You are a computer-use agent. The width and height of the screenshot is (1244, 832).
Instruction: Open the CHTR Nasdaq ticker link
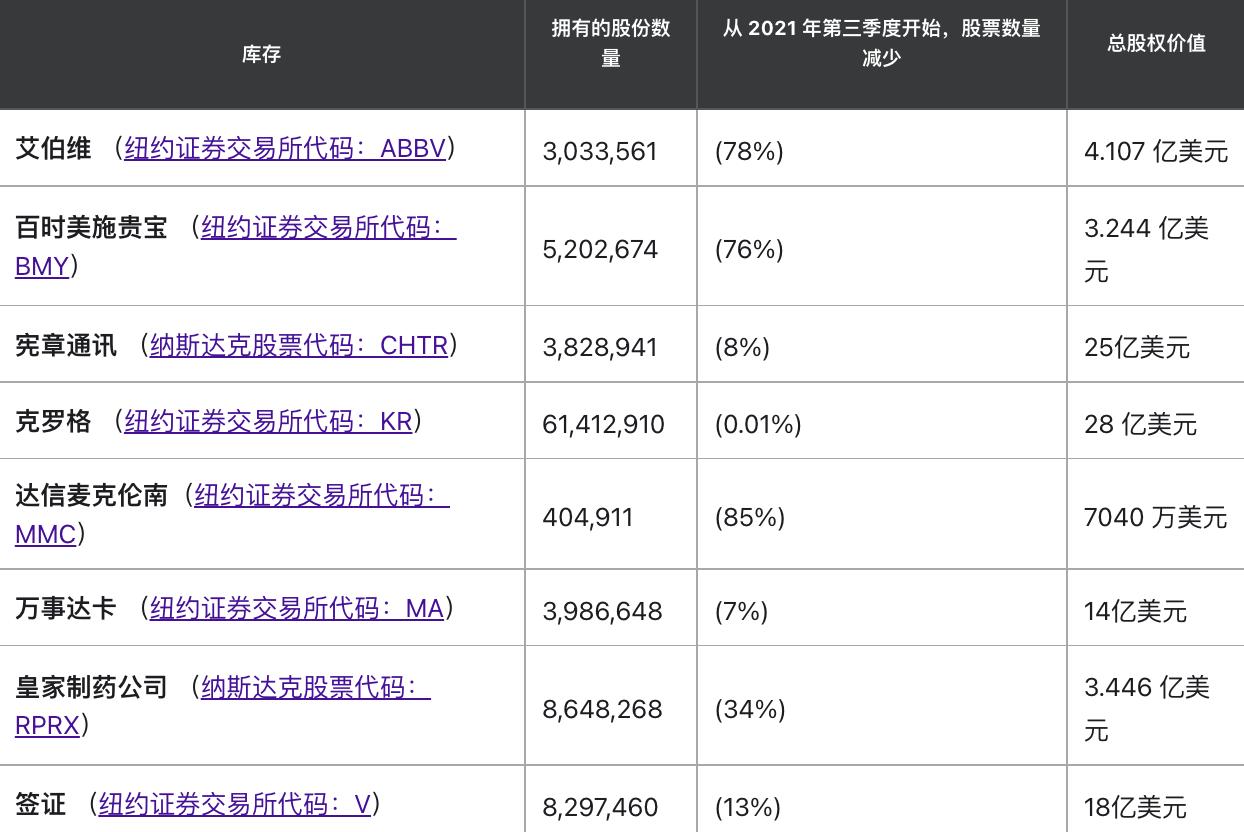tap(299, 346)
